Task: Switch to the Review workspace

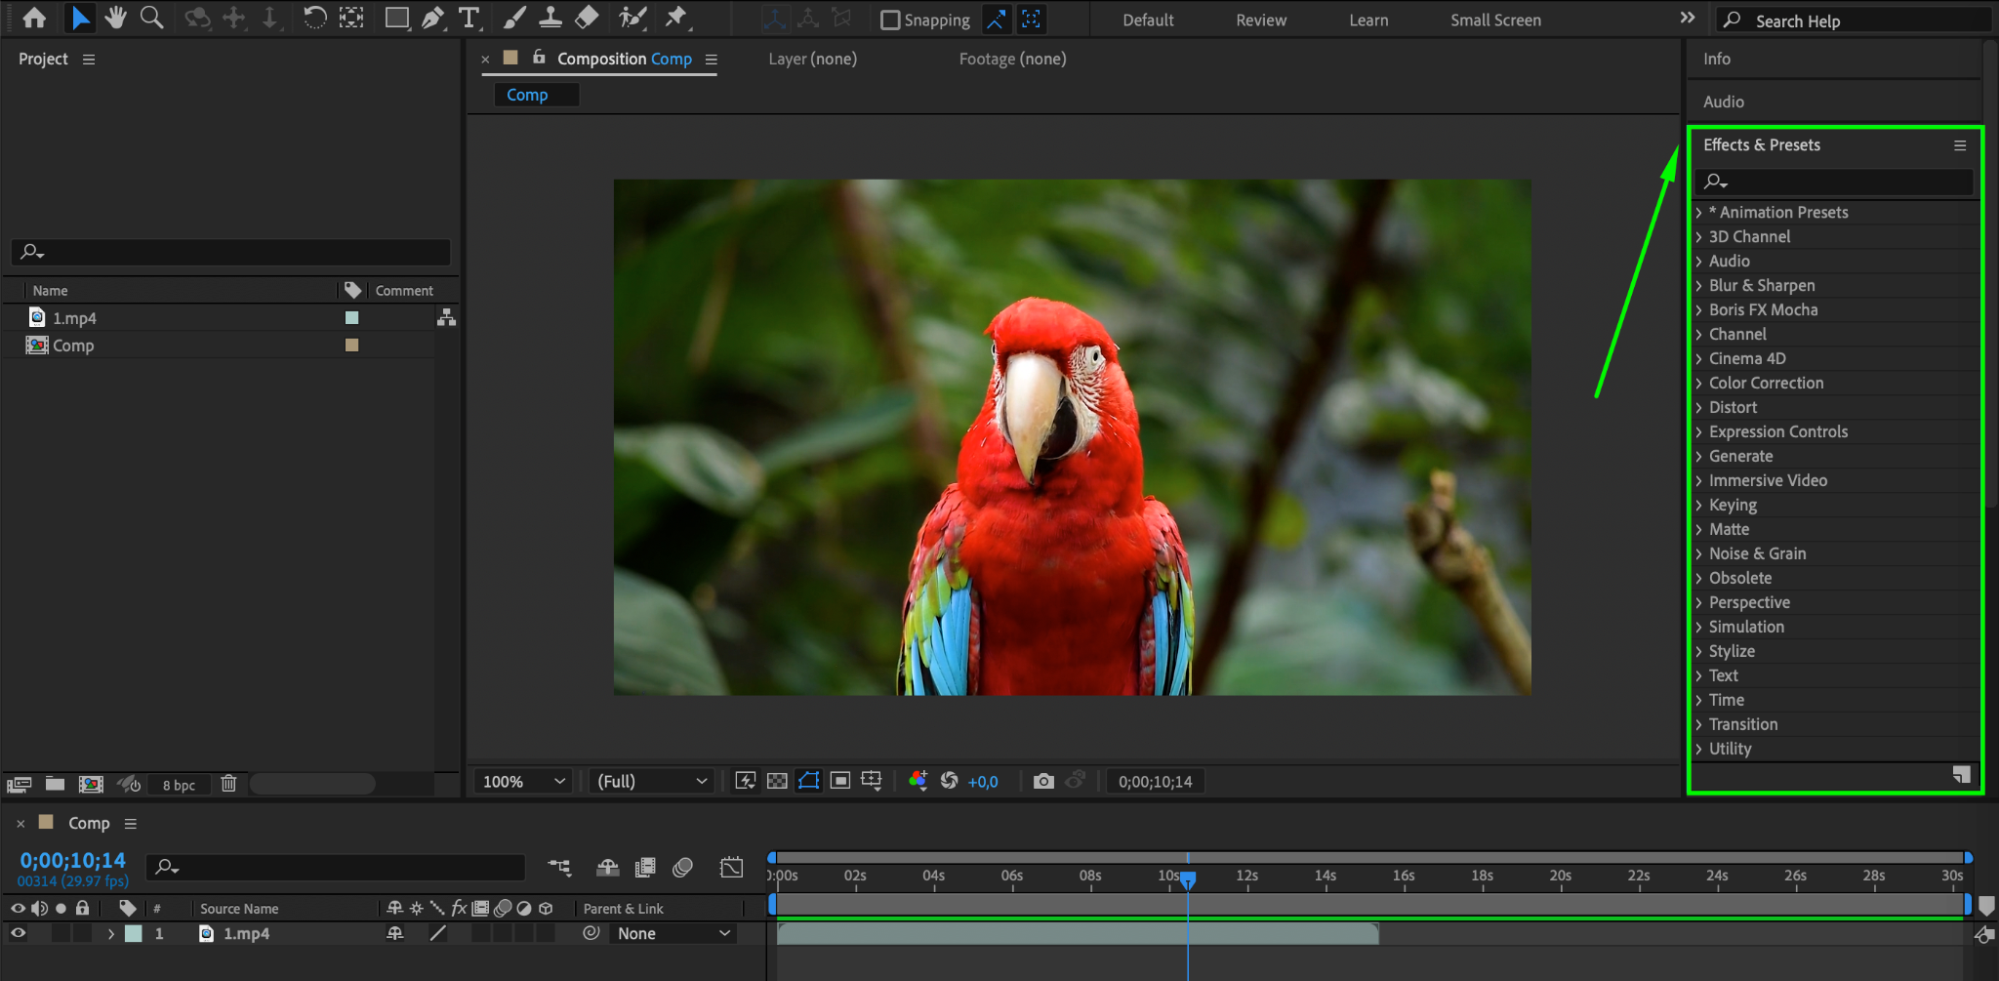Action: [x=1260, y=20]
